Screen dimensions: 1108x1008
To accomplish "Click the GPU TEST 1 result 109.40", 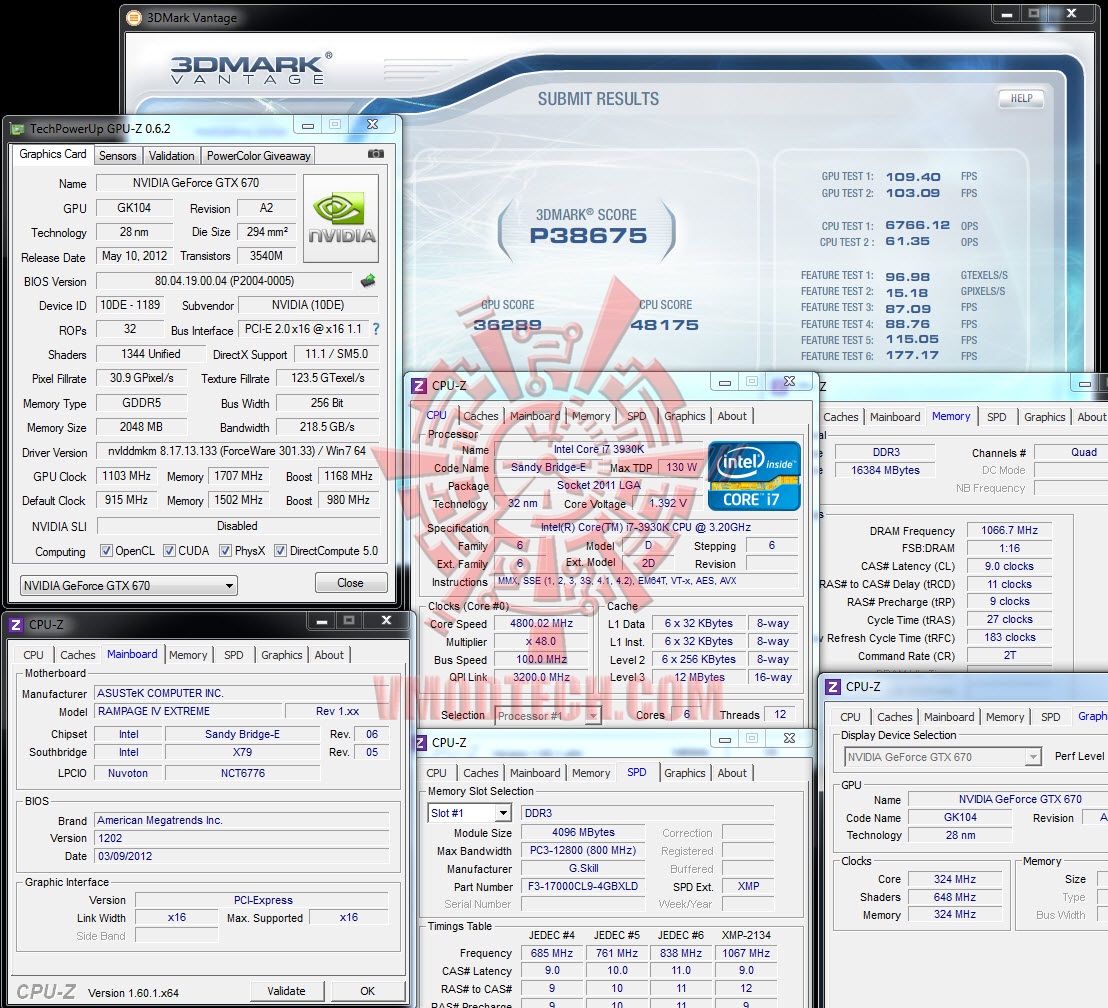I will click(913, 177).
